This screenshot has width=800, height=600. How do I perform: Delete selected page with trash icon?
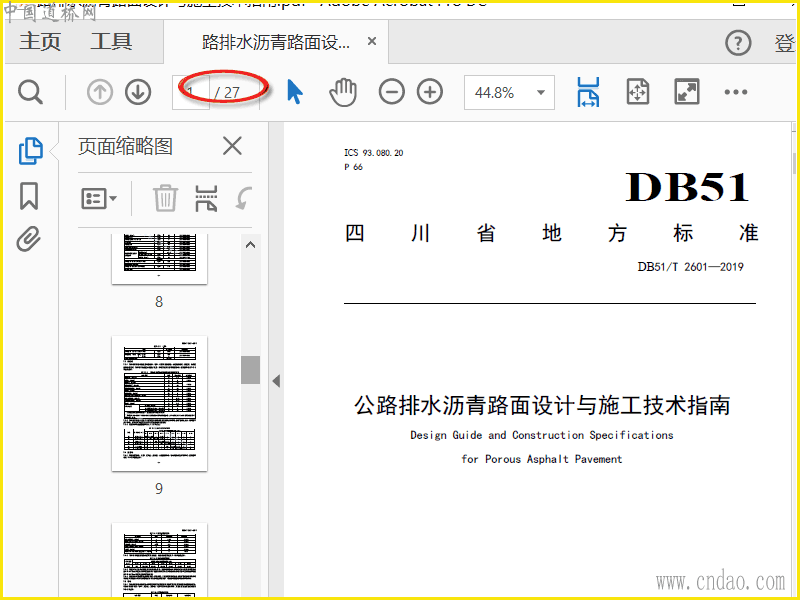[x=165, y=198]
